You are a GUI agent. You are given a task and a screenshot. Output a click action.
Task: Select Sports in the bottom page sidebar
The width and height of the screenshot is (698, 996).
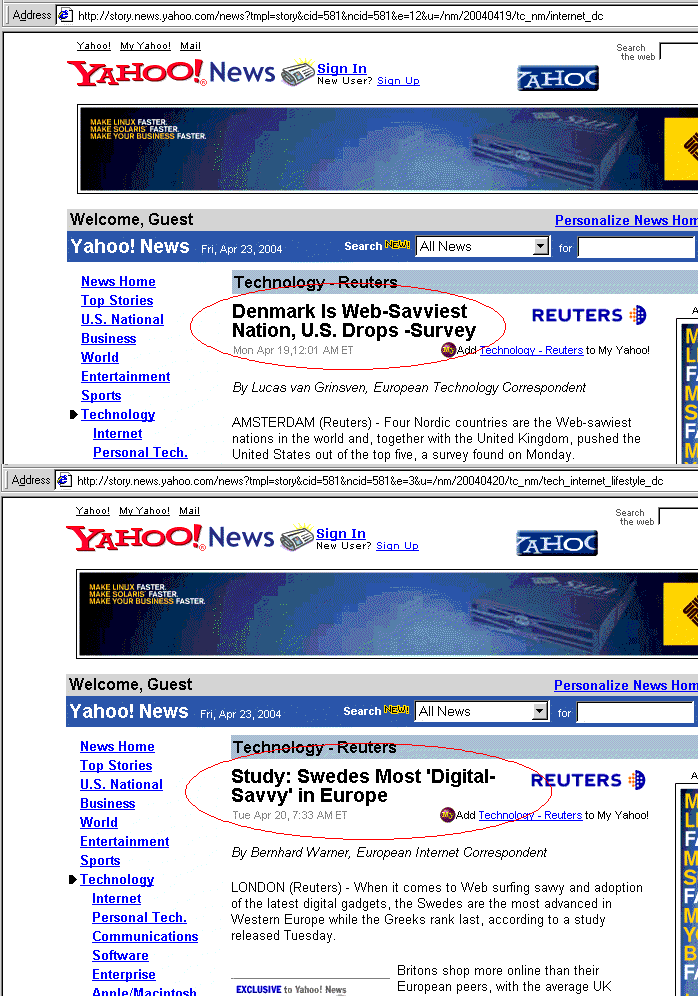click(x=100, y=861)
